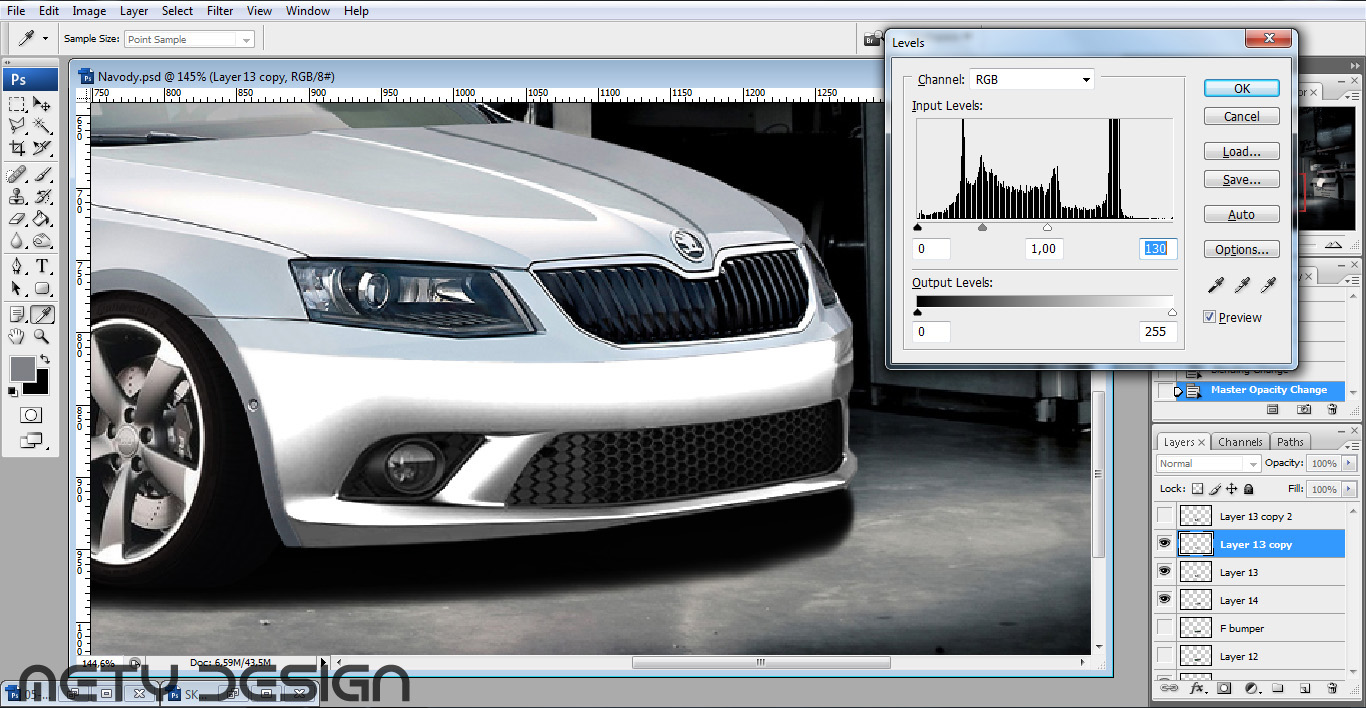Show the Layer 13 copy 2 layer
This screenshot has height=708, width=1366.
point(1164,516)
